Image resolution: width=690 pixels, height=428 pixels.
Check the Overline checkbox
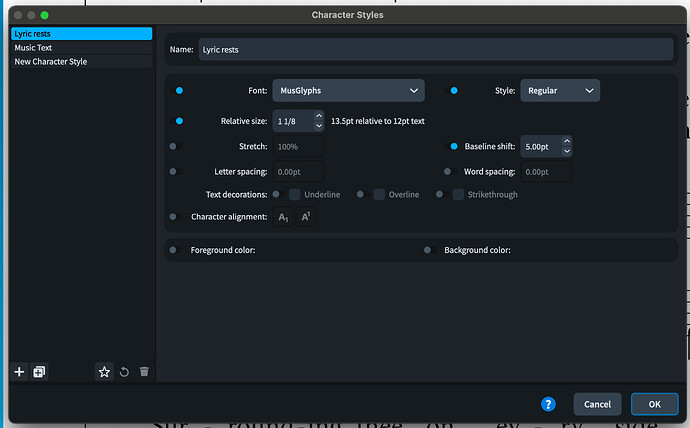coord(379,194)
